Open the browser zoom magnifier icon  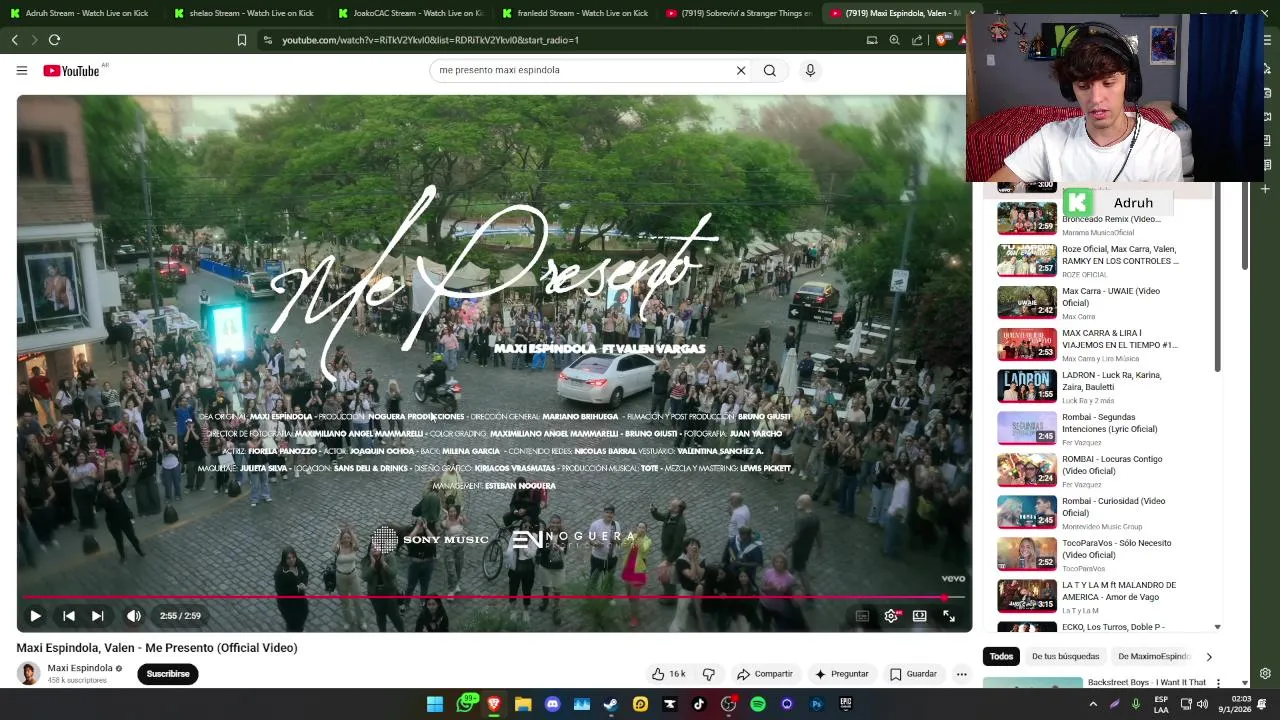point(895,40)
